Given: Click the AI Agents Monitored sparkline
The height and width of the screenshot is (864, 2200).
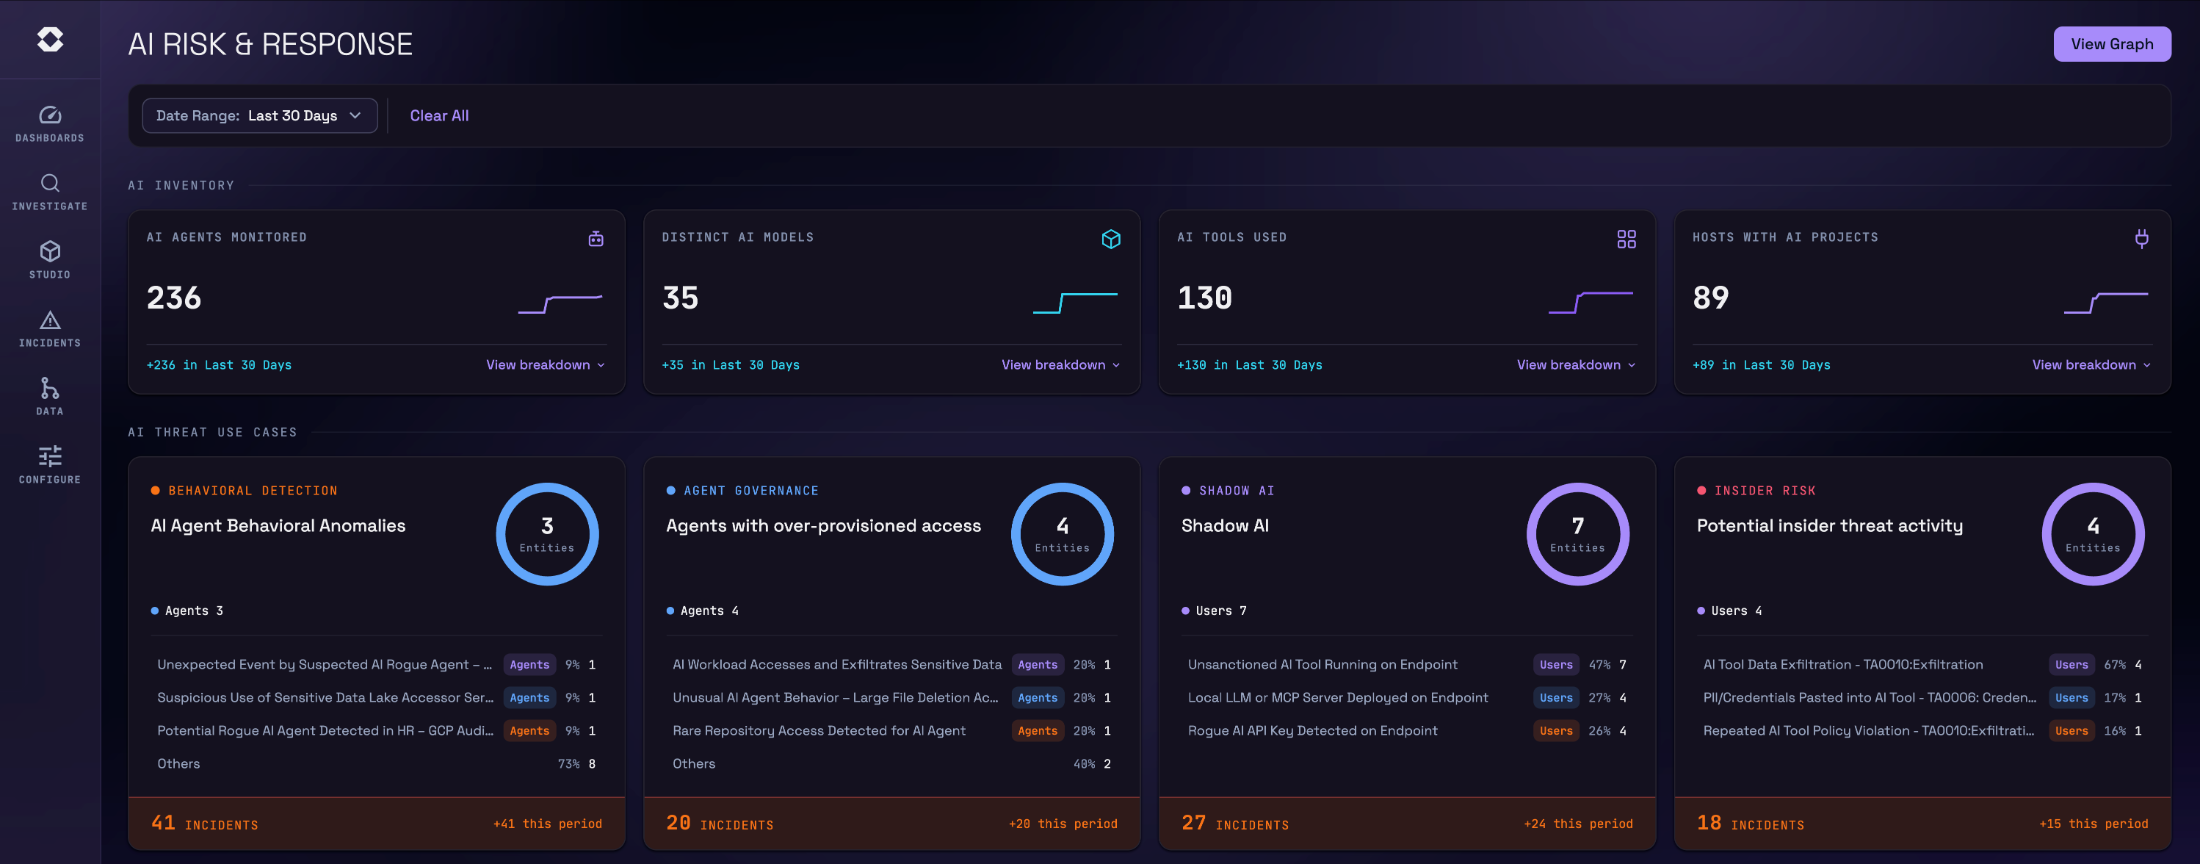Looking at the screenshot, I should tap(560, 303).
